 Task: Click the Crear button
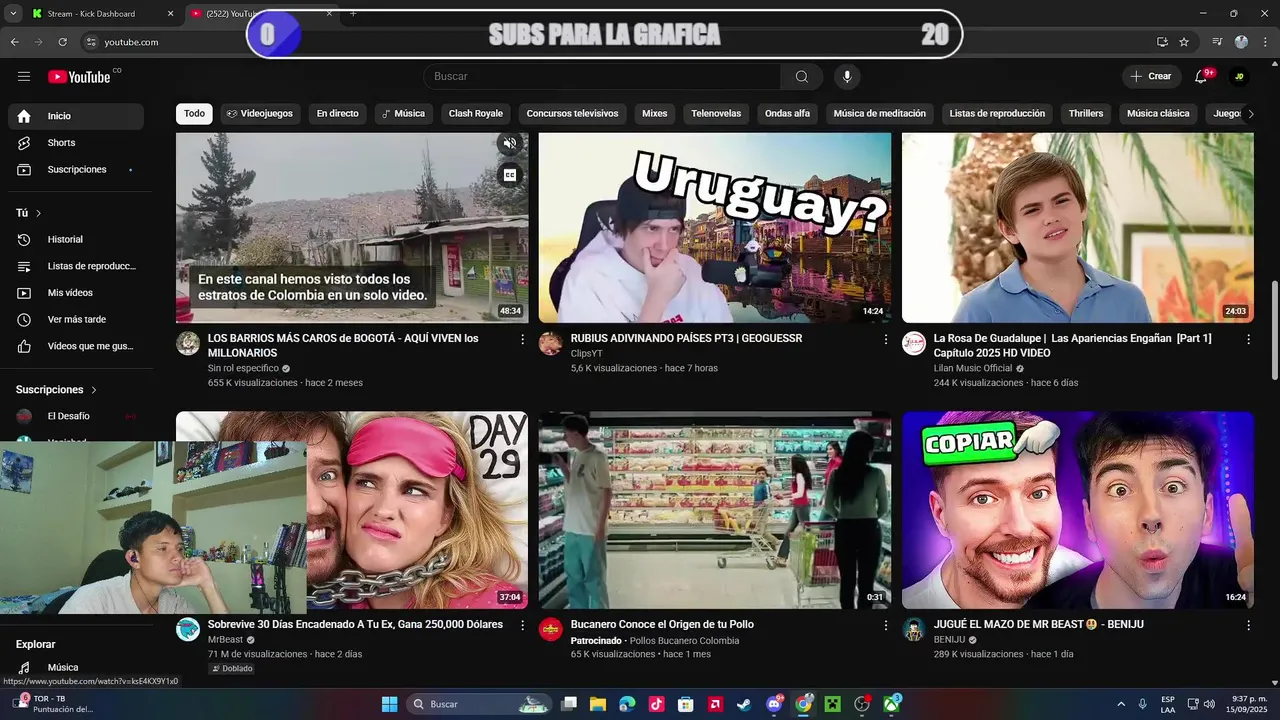(x=1151, y=77)
